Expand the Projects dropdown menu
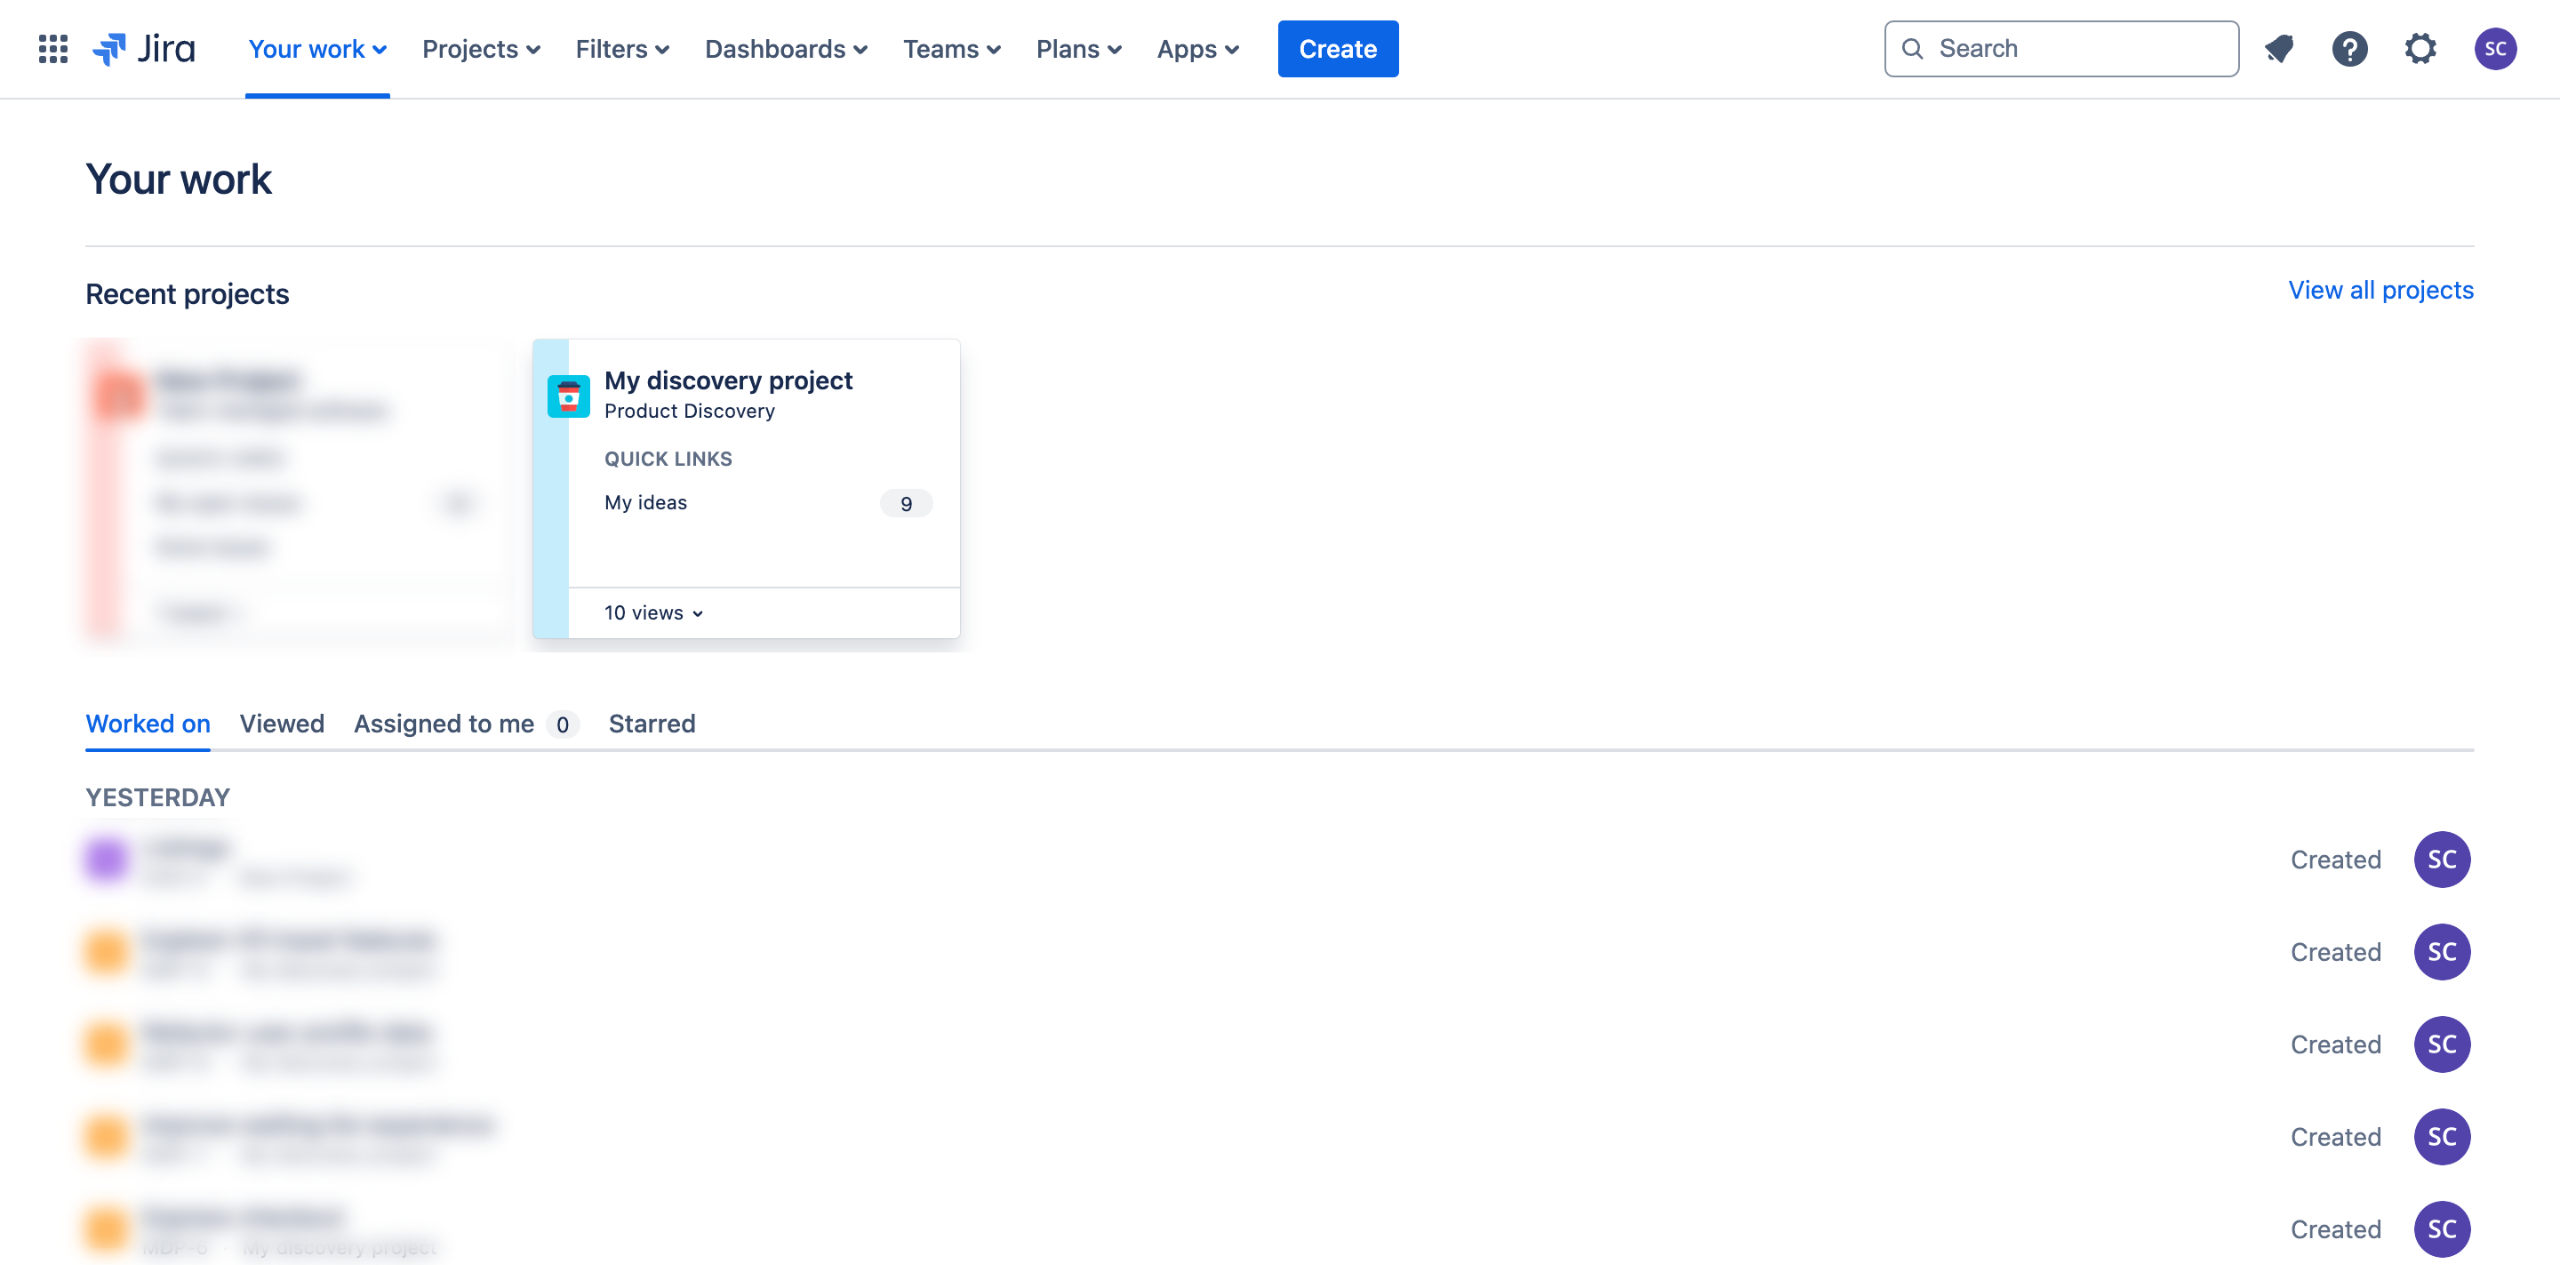2560x1265 pixels. [x=481, y=49]
